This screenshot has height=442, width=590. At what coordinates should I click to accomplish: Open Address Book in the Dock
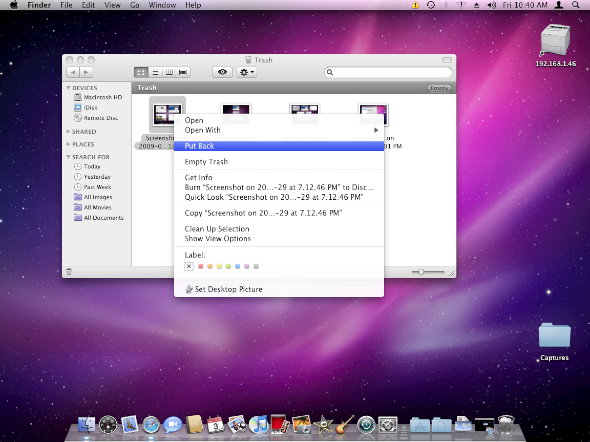point(194,425)
